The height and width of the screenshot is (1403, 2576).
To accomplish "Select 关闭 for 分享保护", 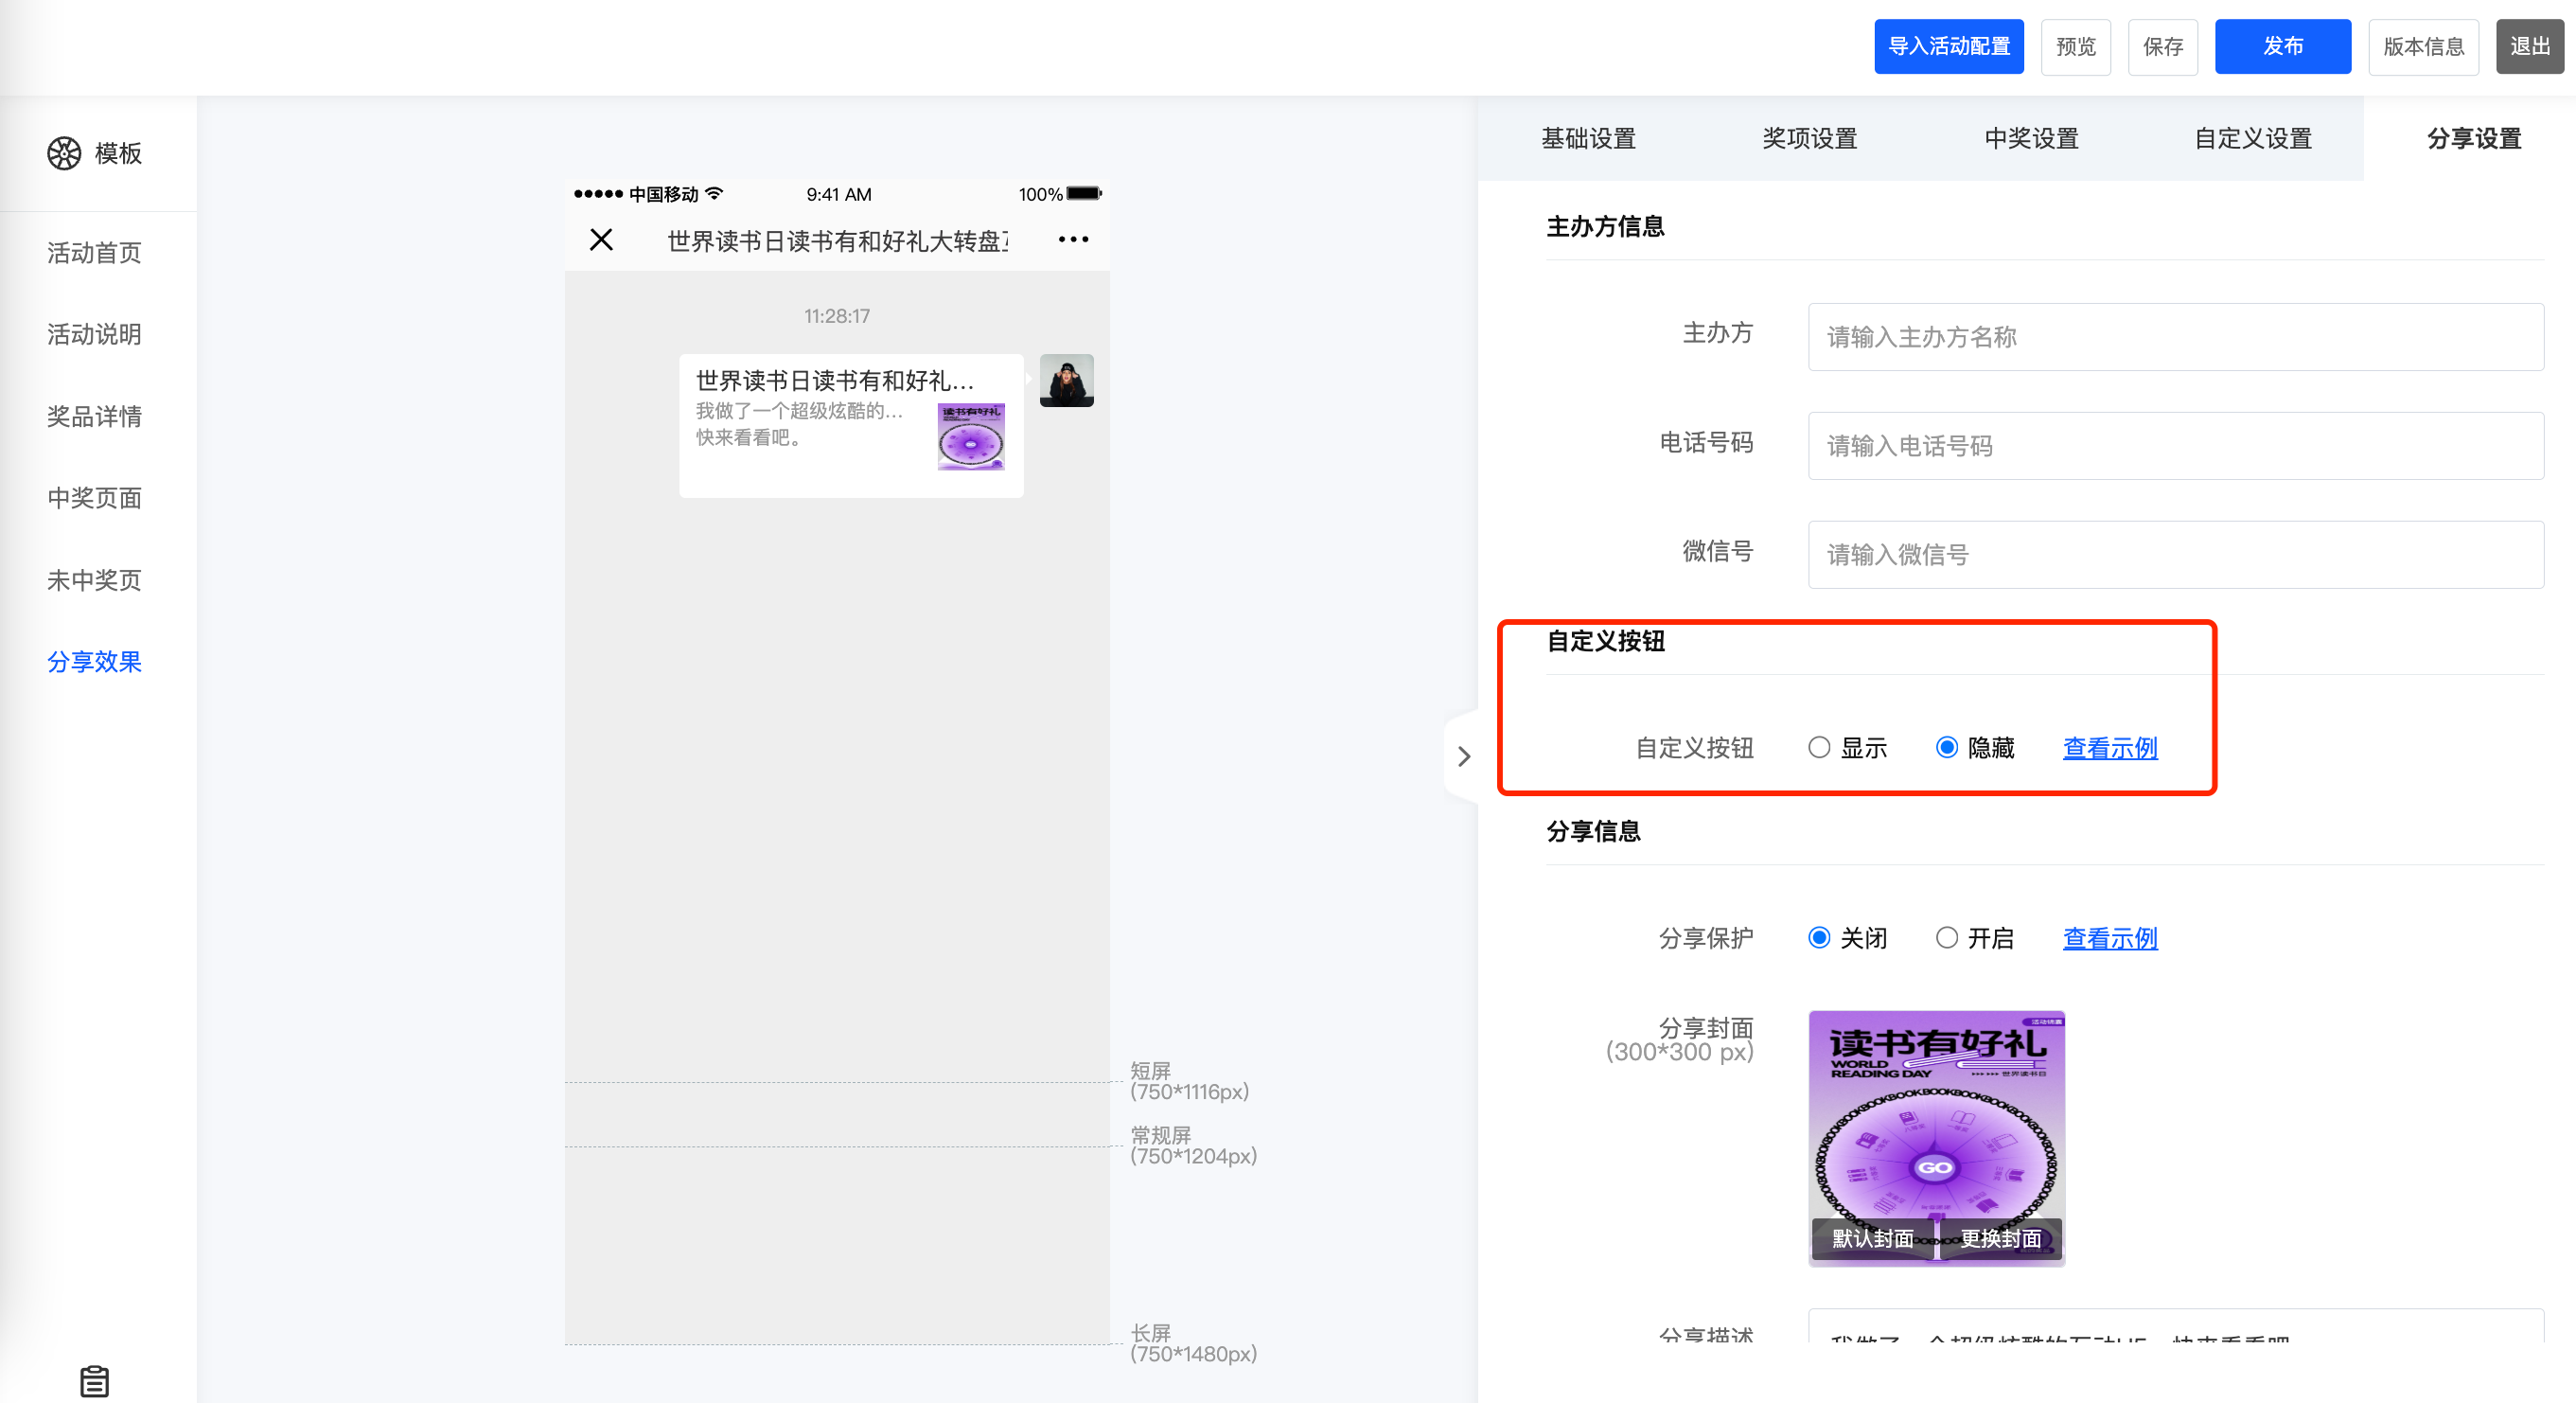I will coord(1819,938).
